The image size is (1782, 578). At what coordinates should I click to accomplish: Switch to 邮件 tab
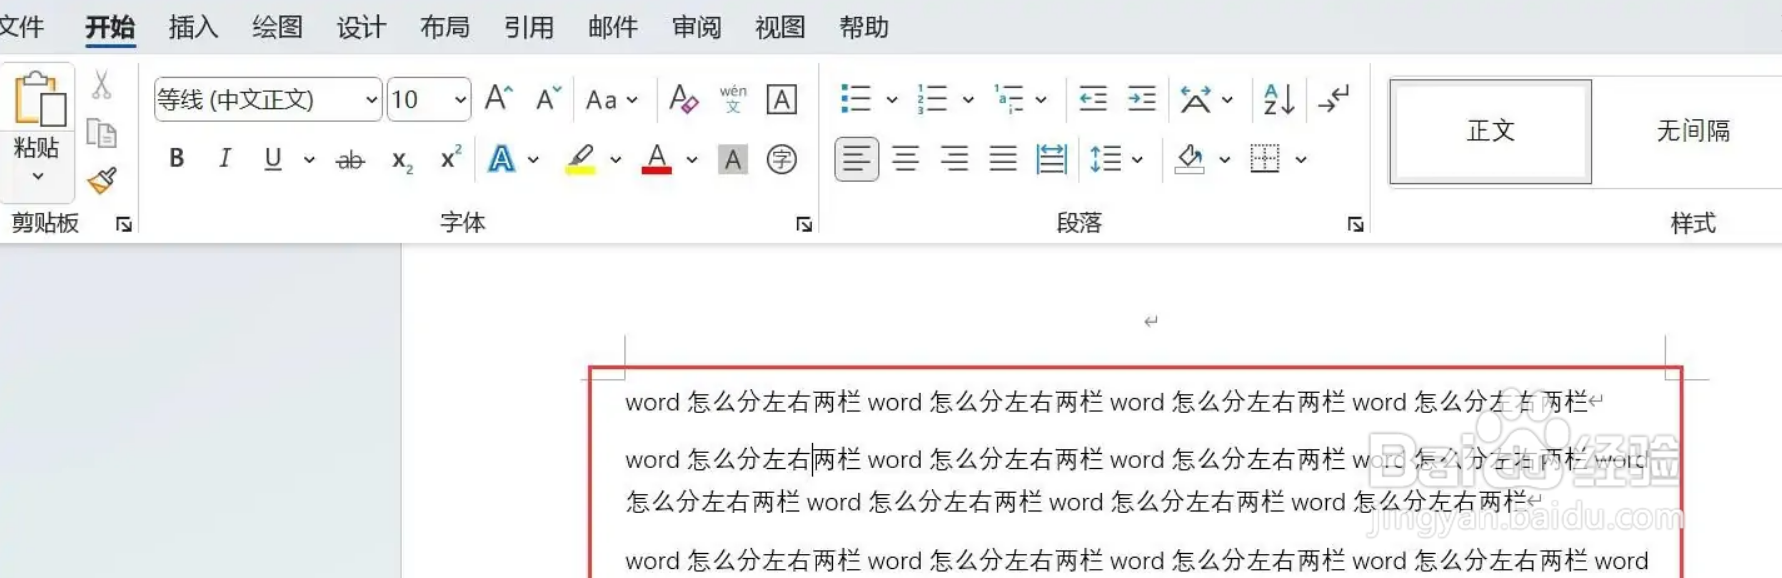613,27
